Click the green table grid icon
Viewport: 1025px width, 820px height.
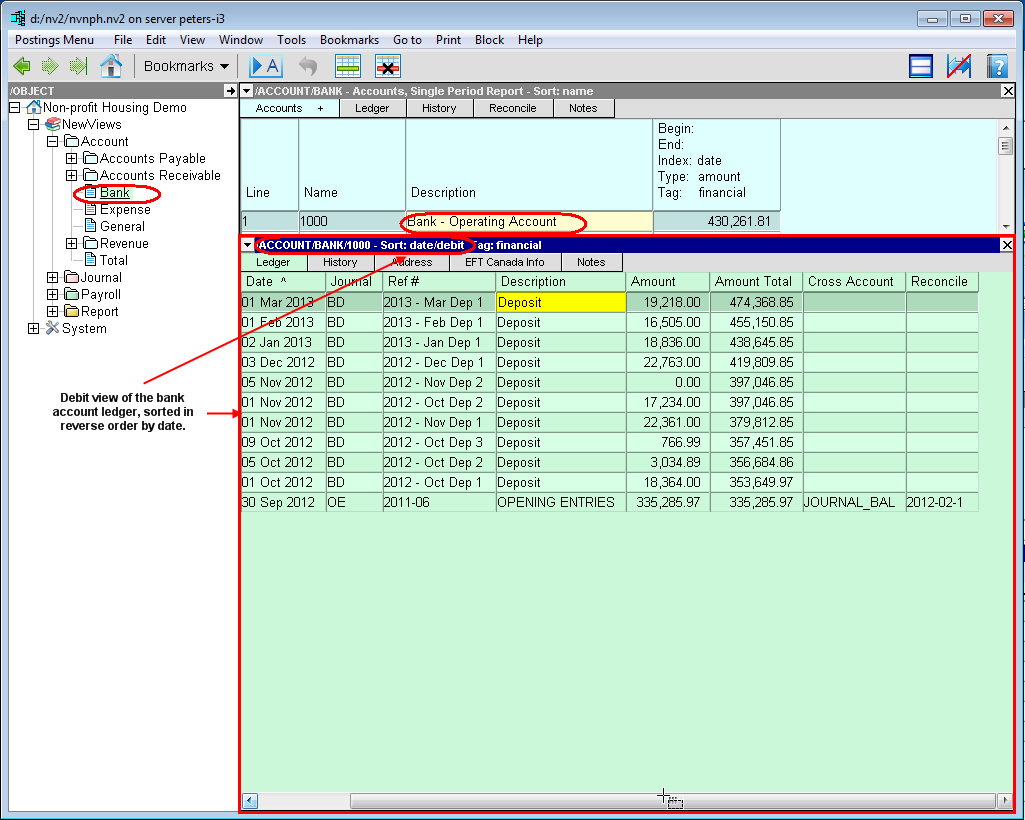[x=348, y=66]
